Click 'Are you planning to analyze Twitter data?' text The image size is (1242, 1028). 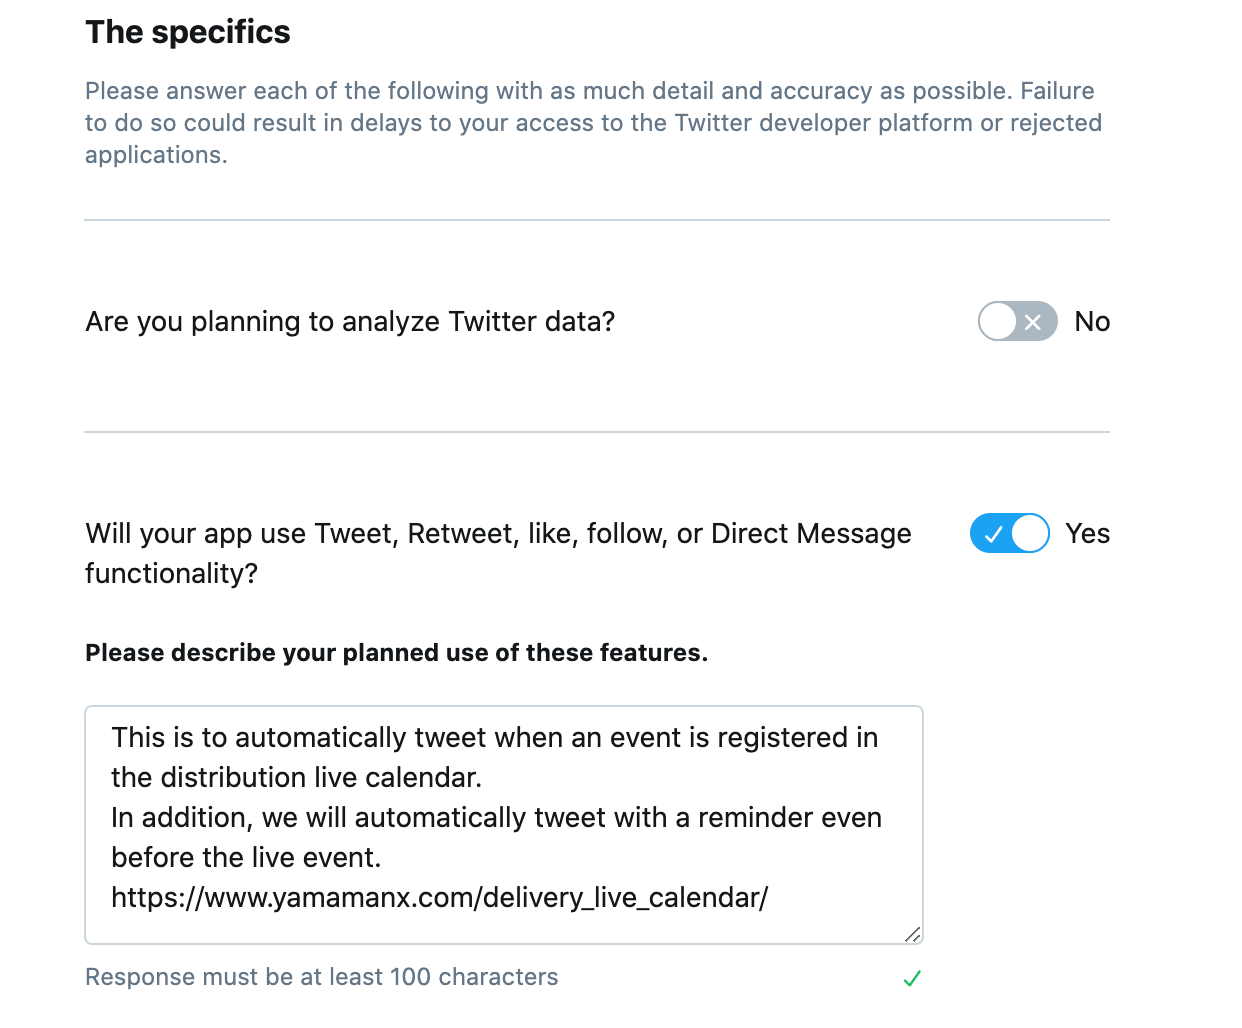pyautogui.click(x=350, y=321)
